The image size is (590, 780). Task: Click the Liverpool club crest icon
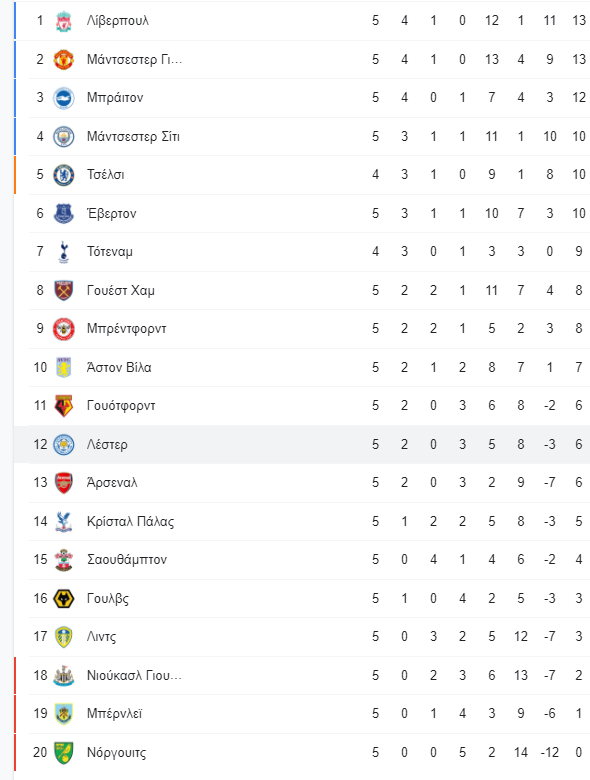click(64, 21)
